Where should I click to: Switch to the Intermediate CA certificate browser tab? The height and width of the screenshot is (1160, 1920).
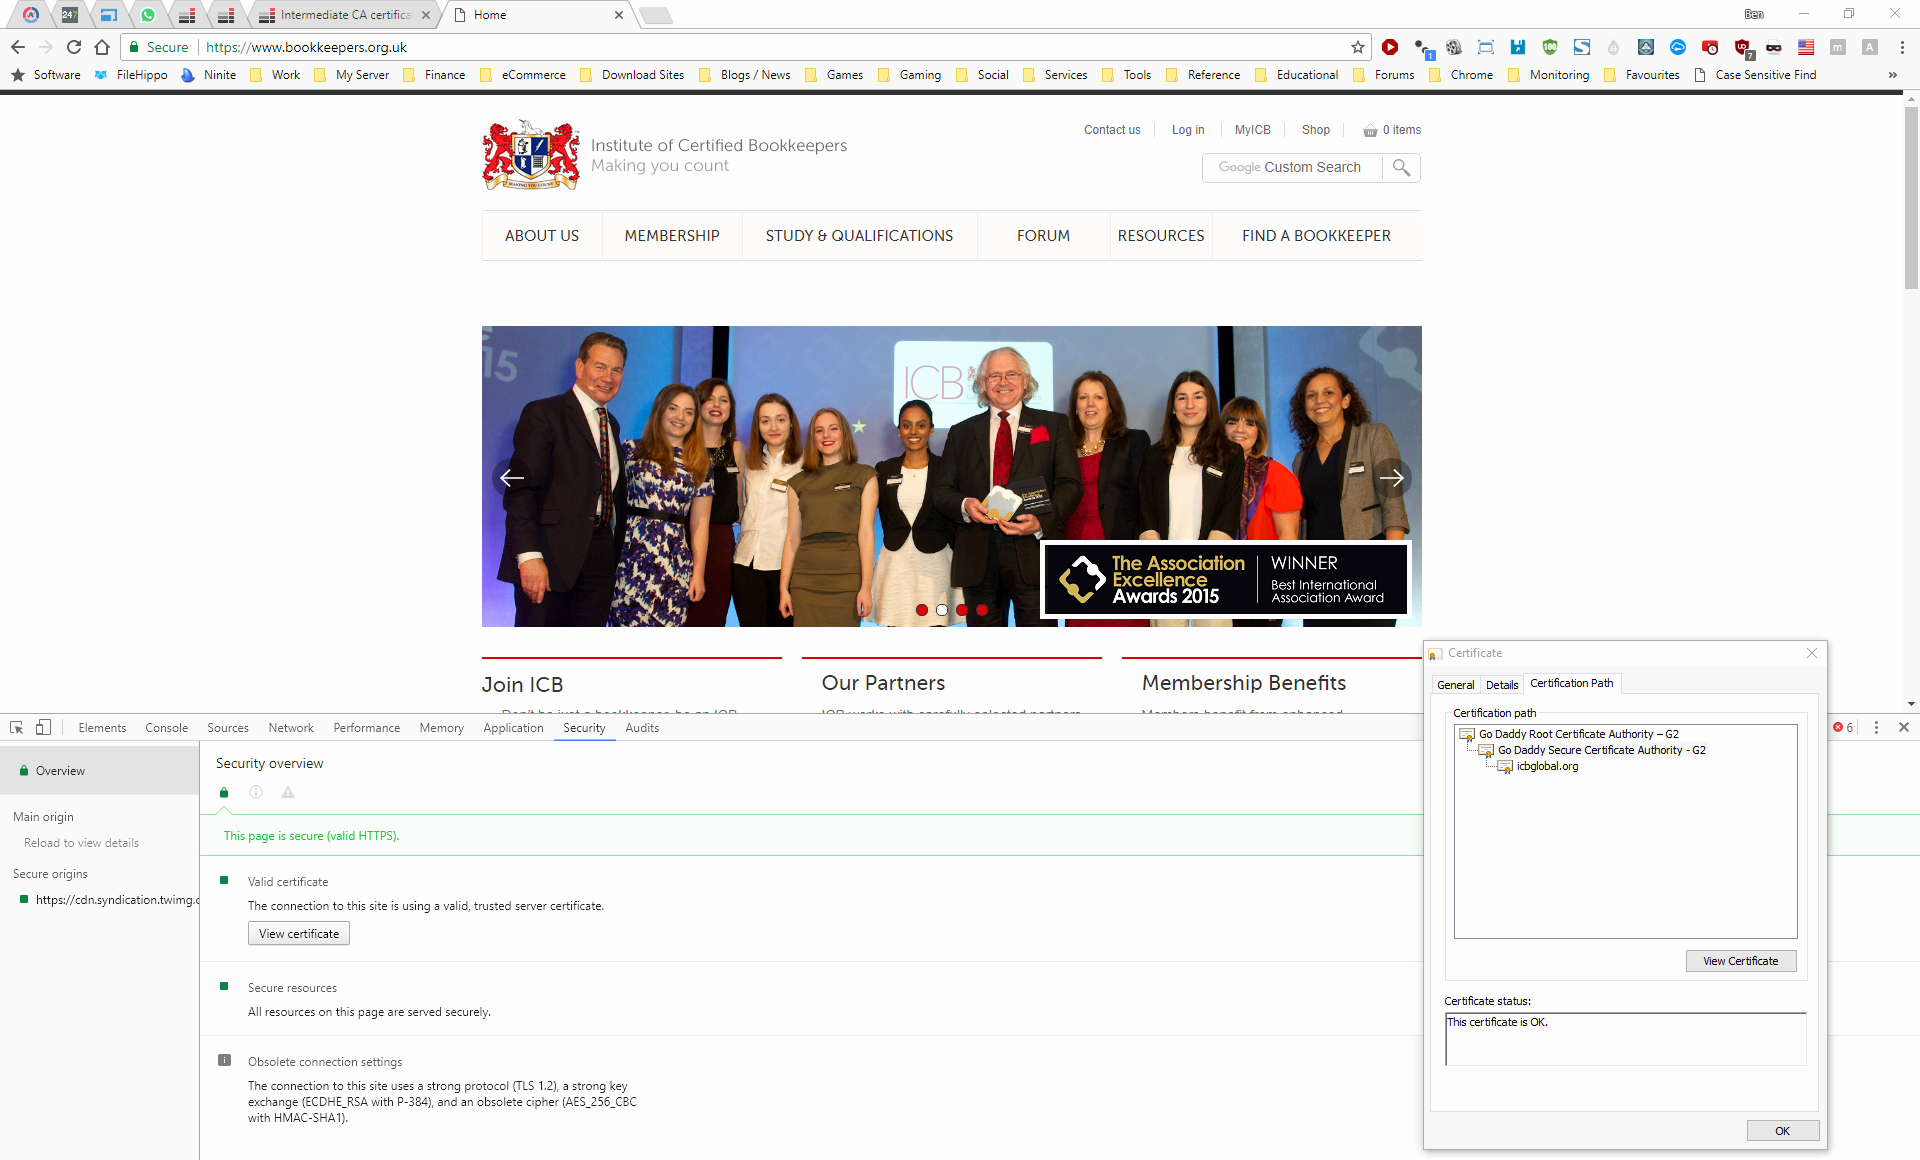point(345,15)
